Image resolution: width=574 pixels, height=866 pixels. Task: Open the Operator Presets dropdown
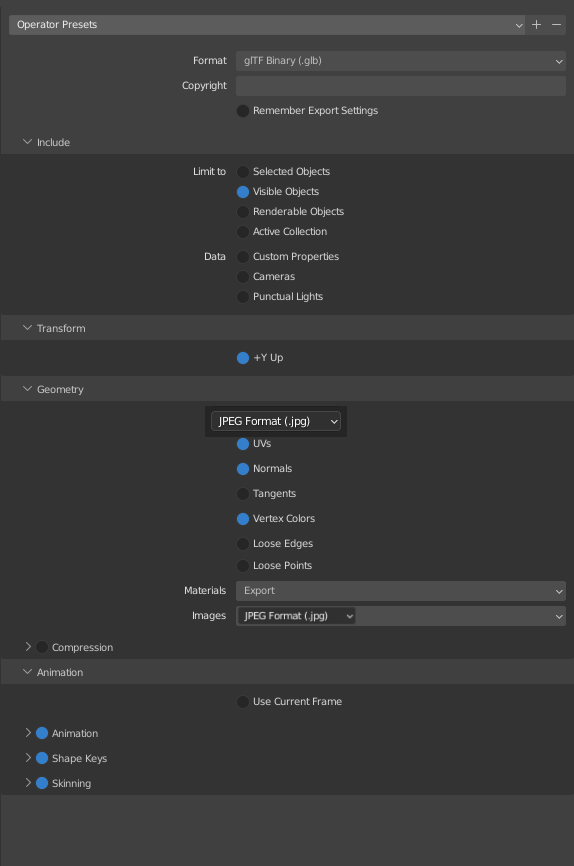coord(267,25)
